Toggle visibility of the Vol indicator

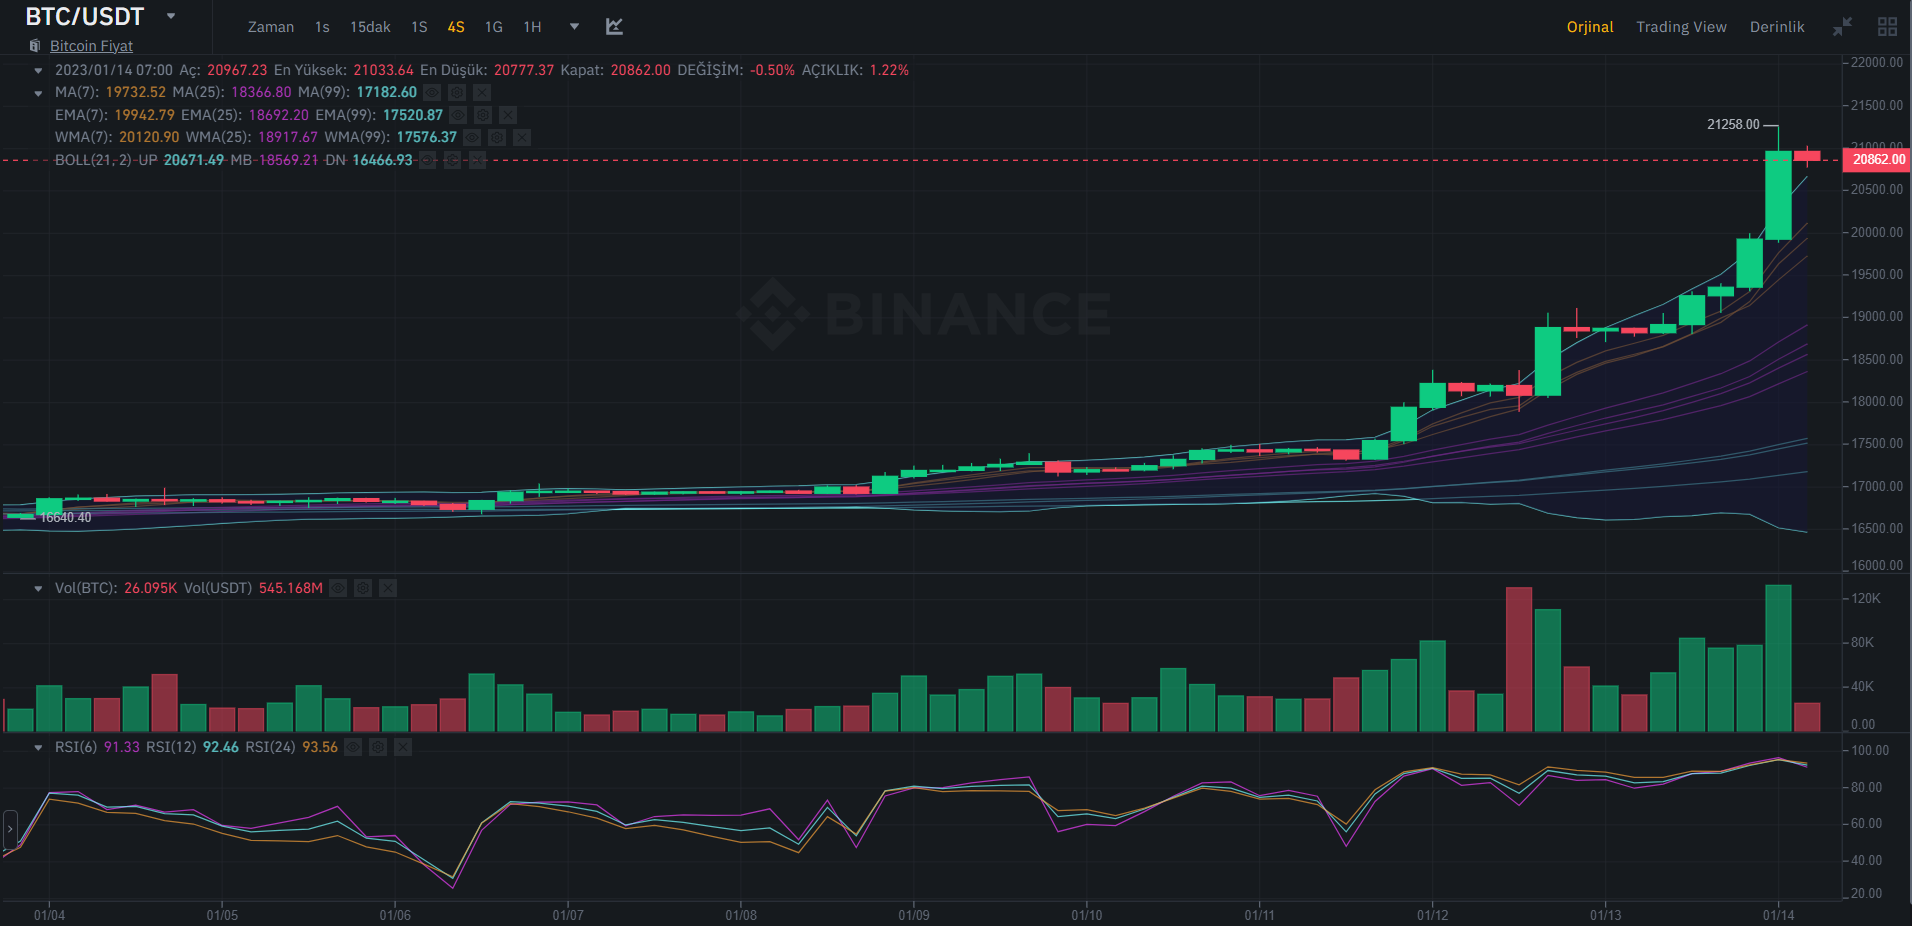tap(338, 588)
